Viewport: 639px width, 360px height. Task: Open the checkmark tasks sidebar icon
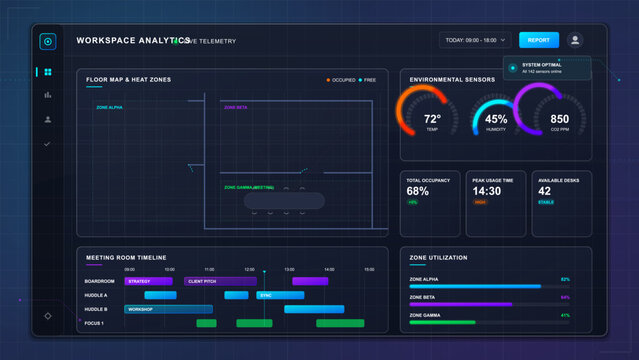point(47,144)
